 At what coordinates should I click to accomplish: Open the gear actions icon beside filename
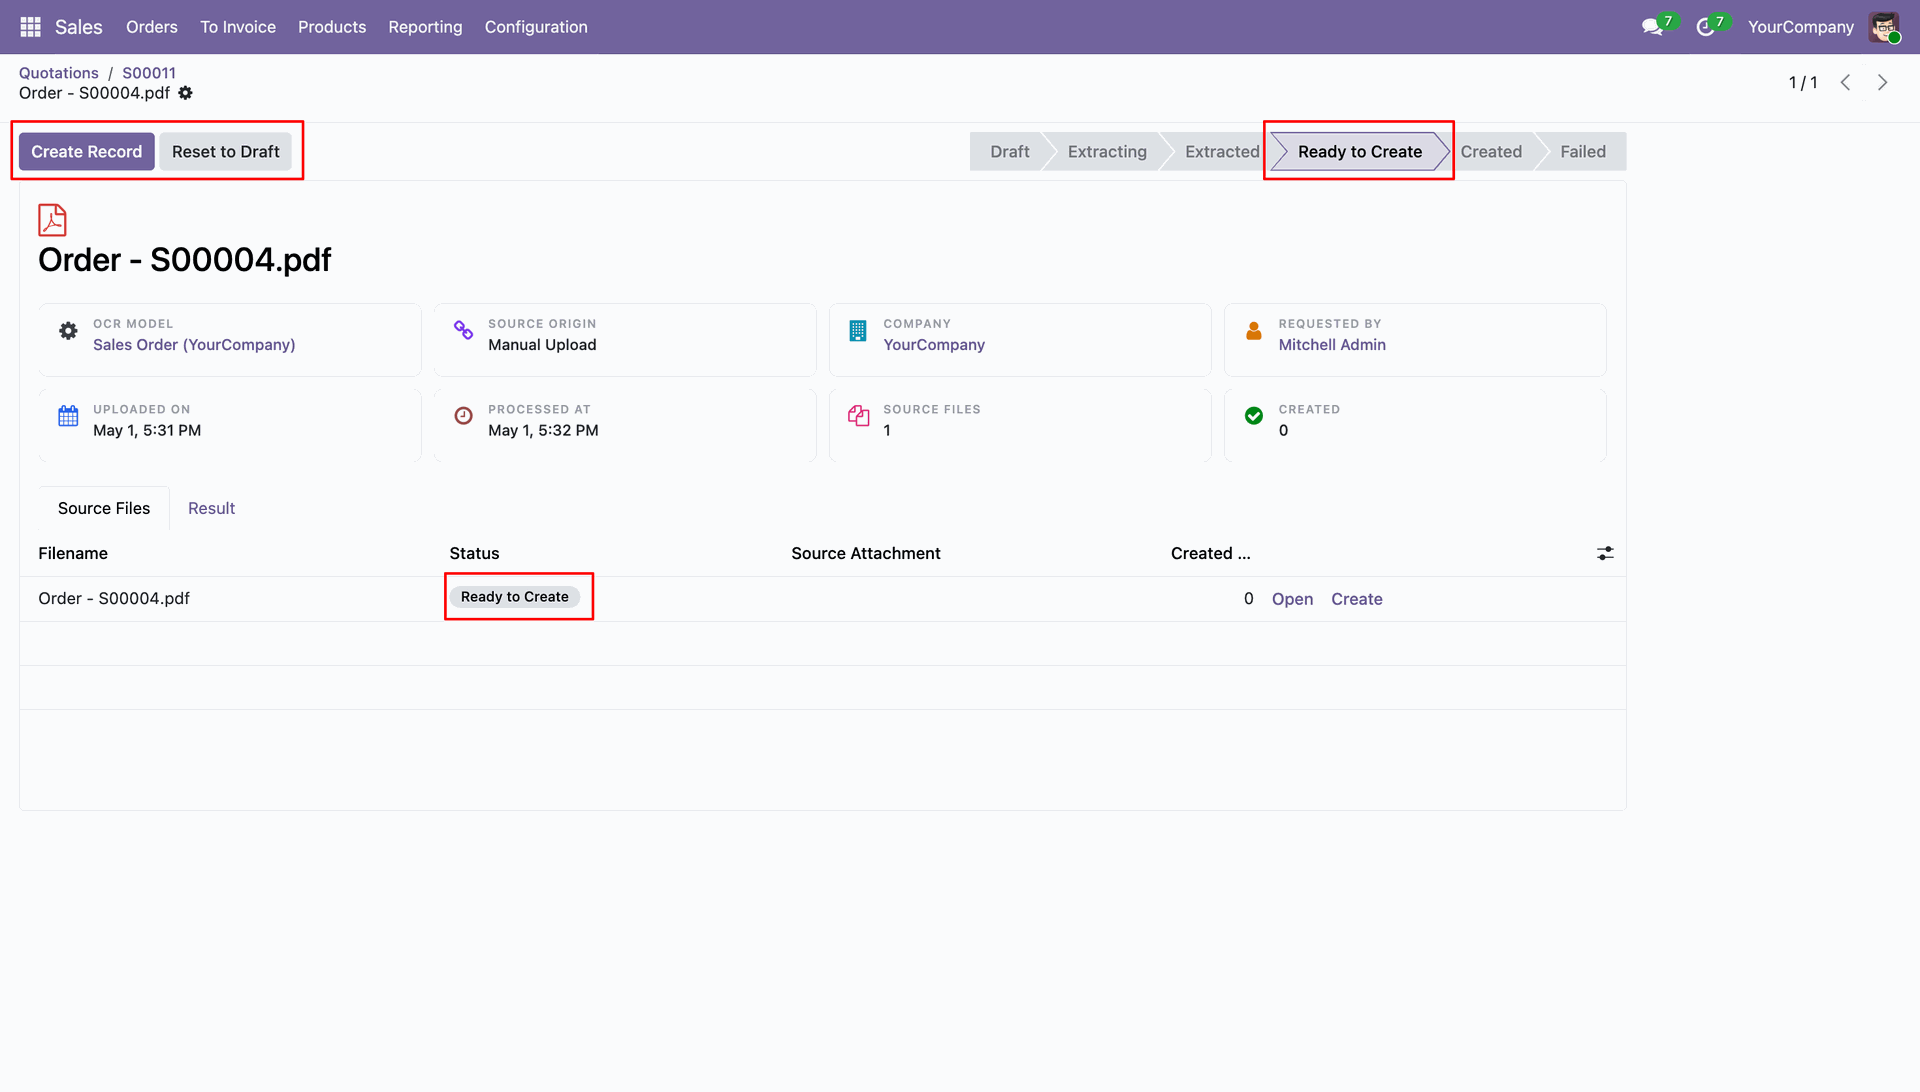pyautogui.click(x=186, y=93)
